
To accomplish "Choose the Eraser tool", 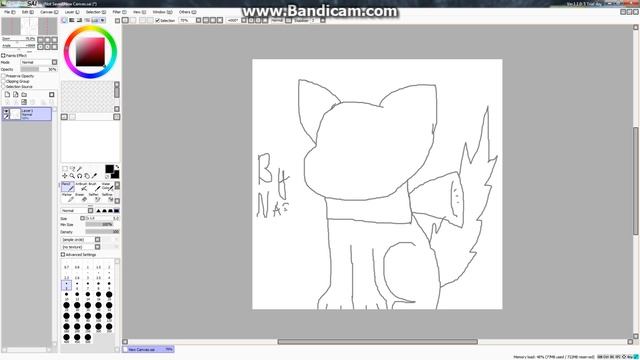I will pos(81,198).
